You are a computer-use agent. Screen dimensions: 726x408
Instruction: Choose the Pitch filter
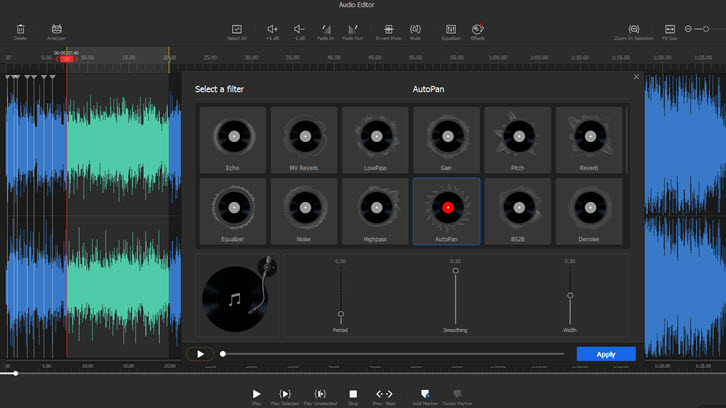coord(517,136)
